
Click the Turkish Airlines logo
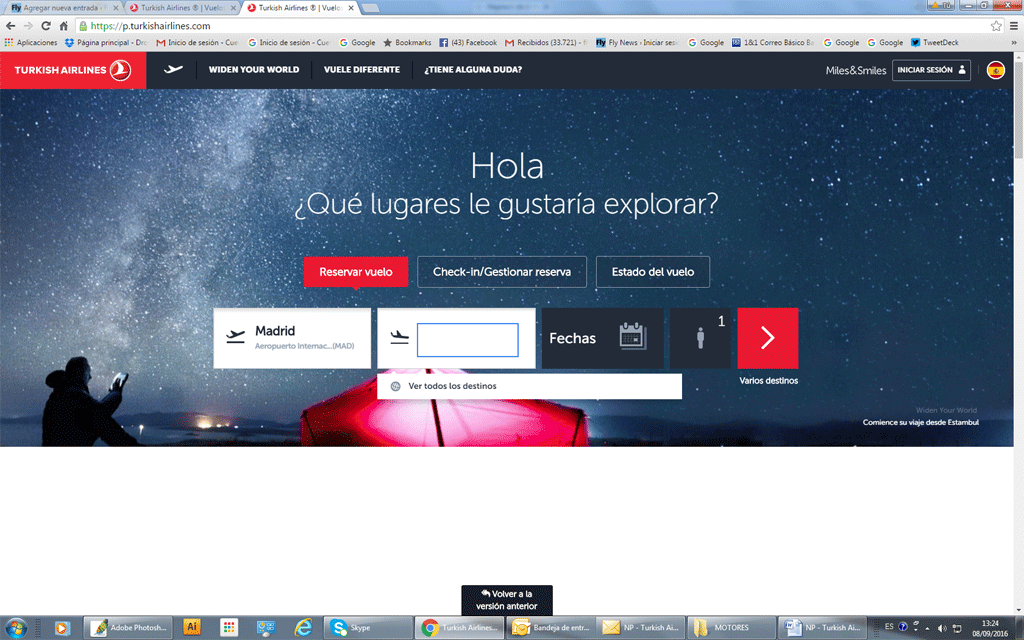(72, 70)
